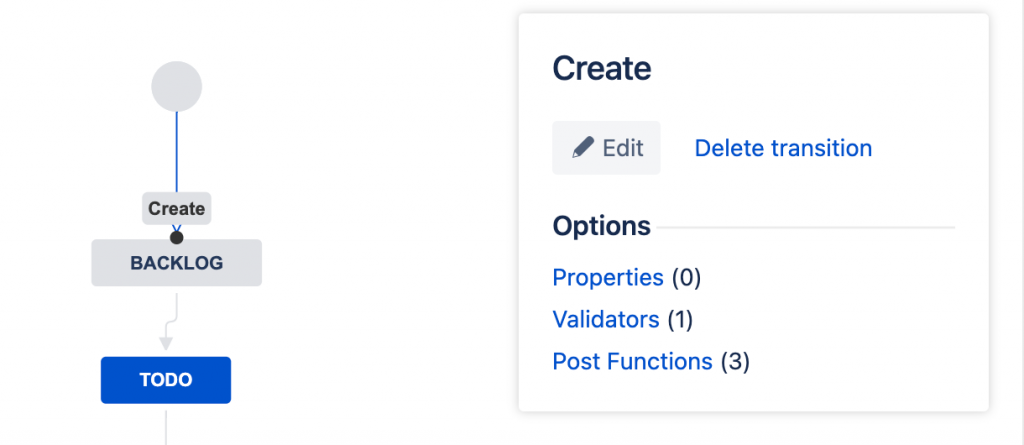
Task: Click the Options section heading
Action: (601, 227)
